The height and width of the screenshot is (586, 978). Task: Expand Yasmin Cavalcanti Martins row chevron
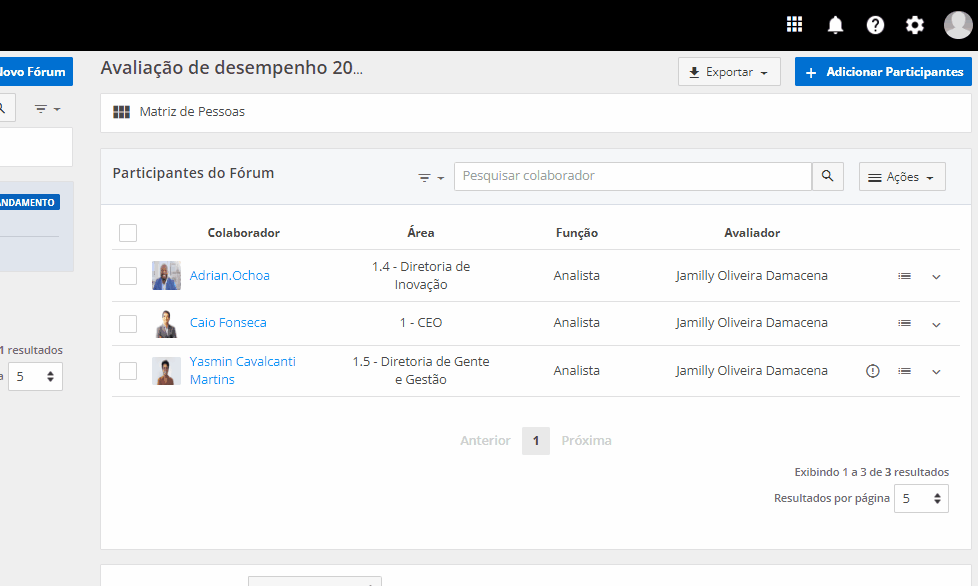[x=936, y=372]
